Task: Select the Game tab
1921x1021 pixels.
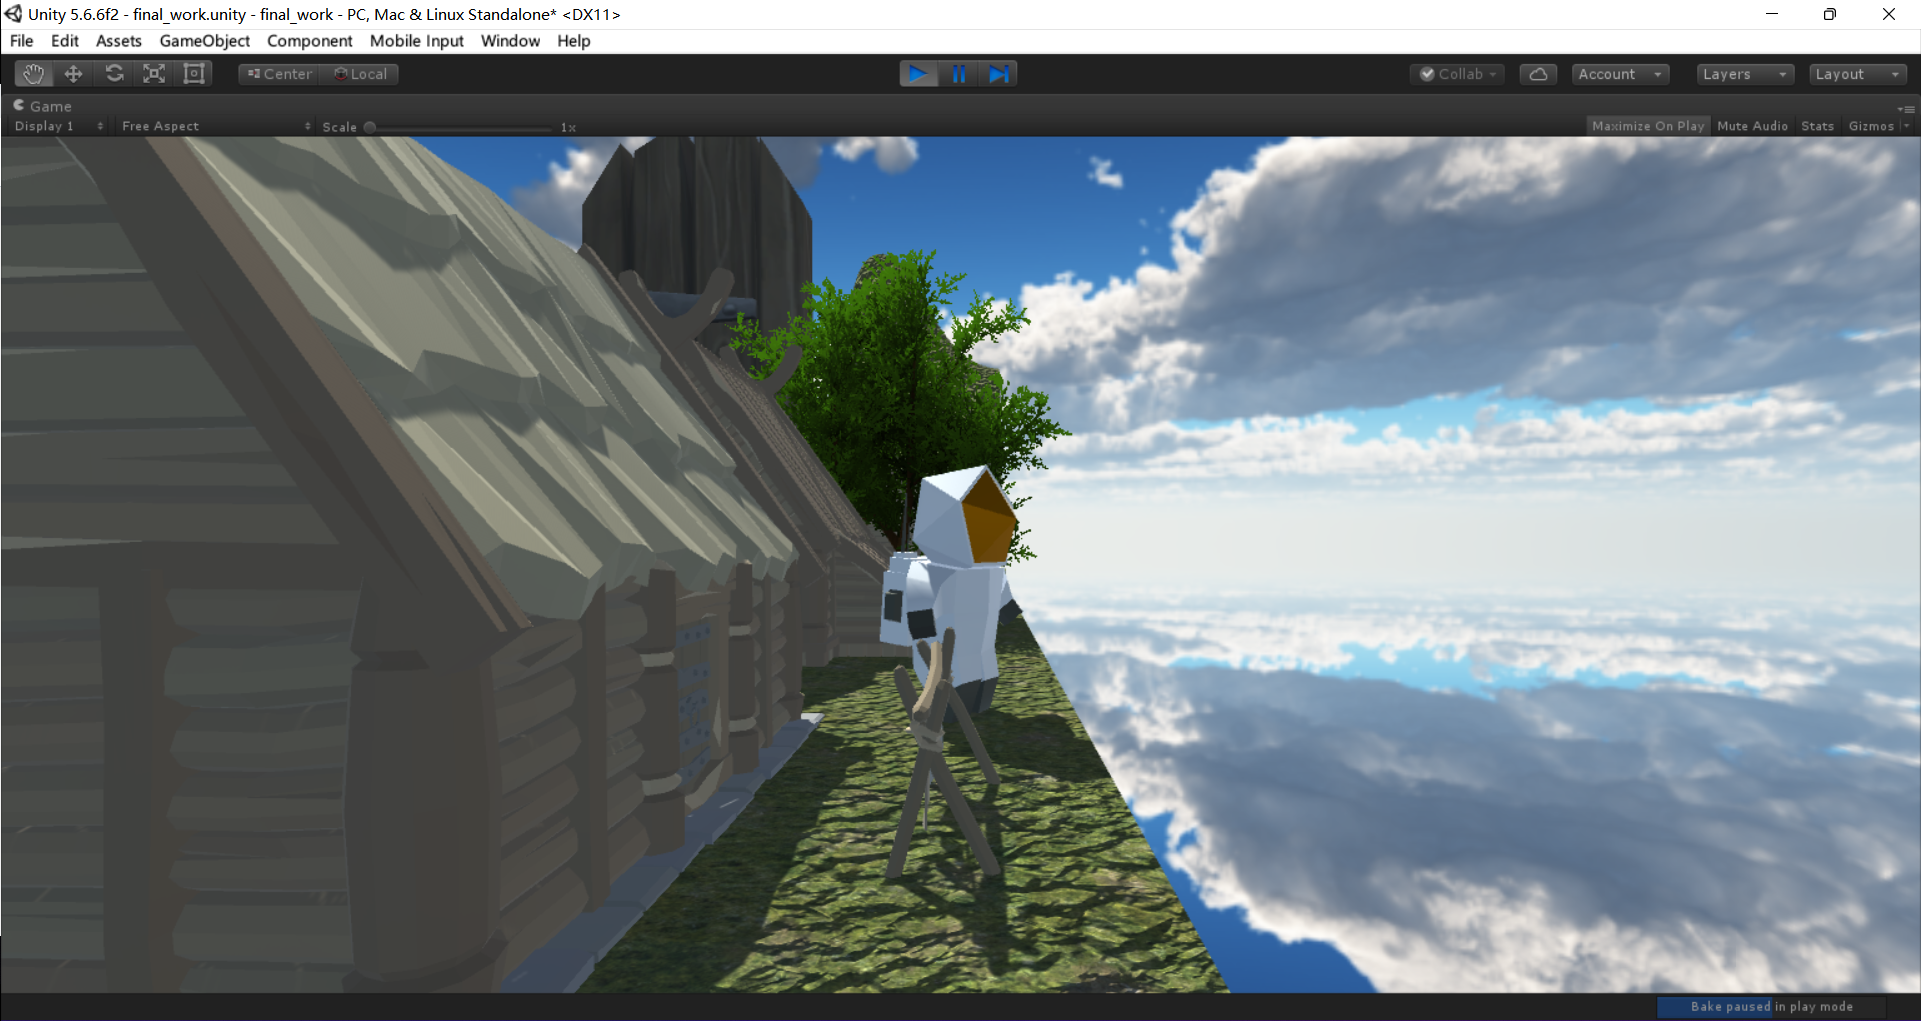Action: pyautogui.click(x=42, y=106)
